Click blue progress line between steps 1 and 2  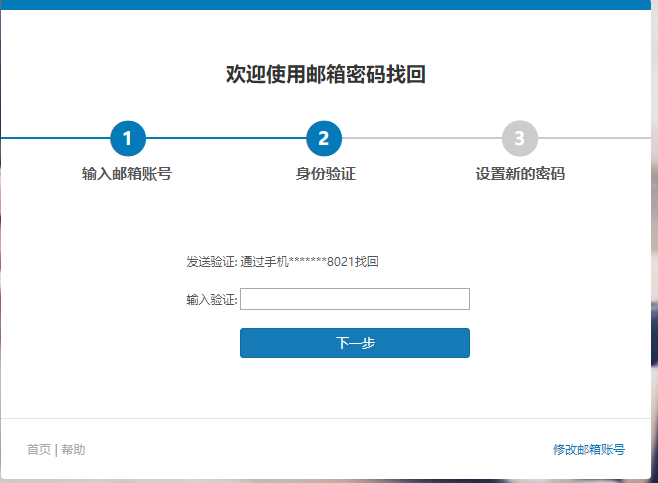tap(225, 138)
